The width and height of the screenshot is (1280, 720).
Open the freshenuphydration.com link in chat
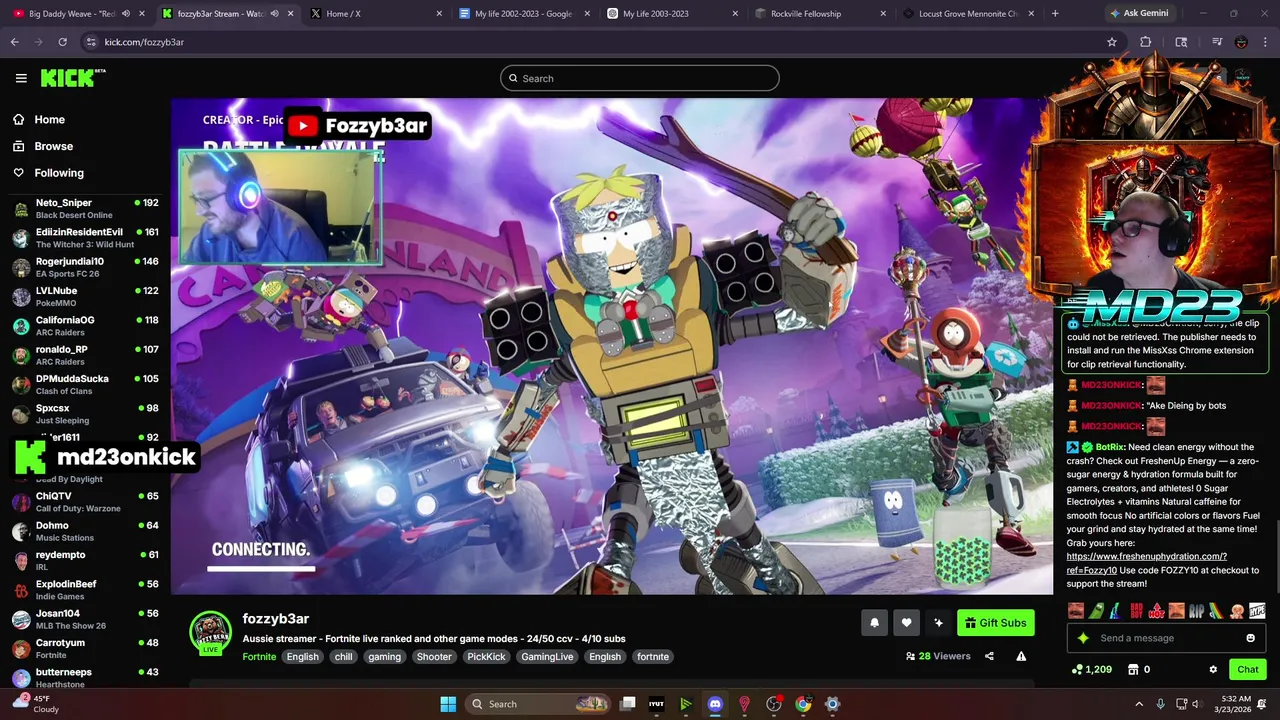click(x=1146, y=563)
